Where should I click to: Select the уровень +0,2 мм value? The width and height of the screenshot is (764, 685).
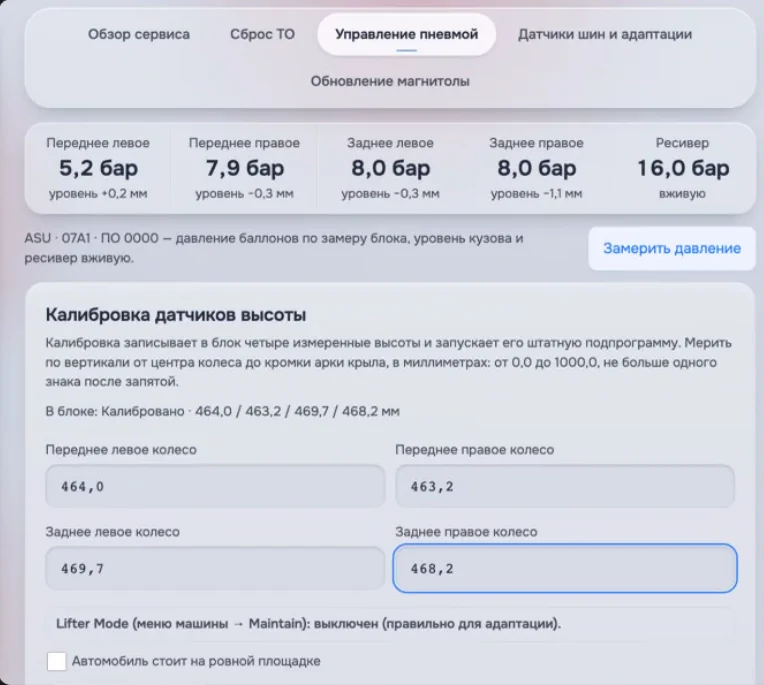point(98,193)
